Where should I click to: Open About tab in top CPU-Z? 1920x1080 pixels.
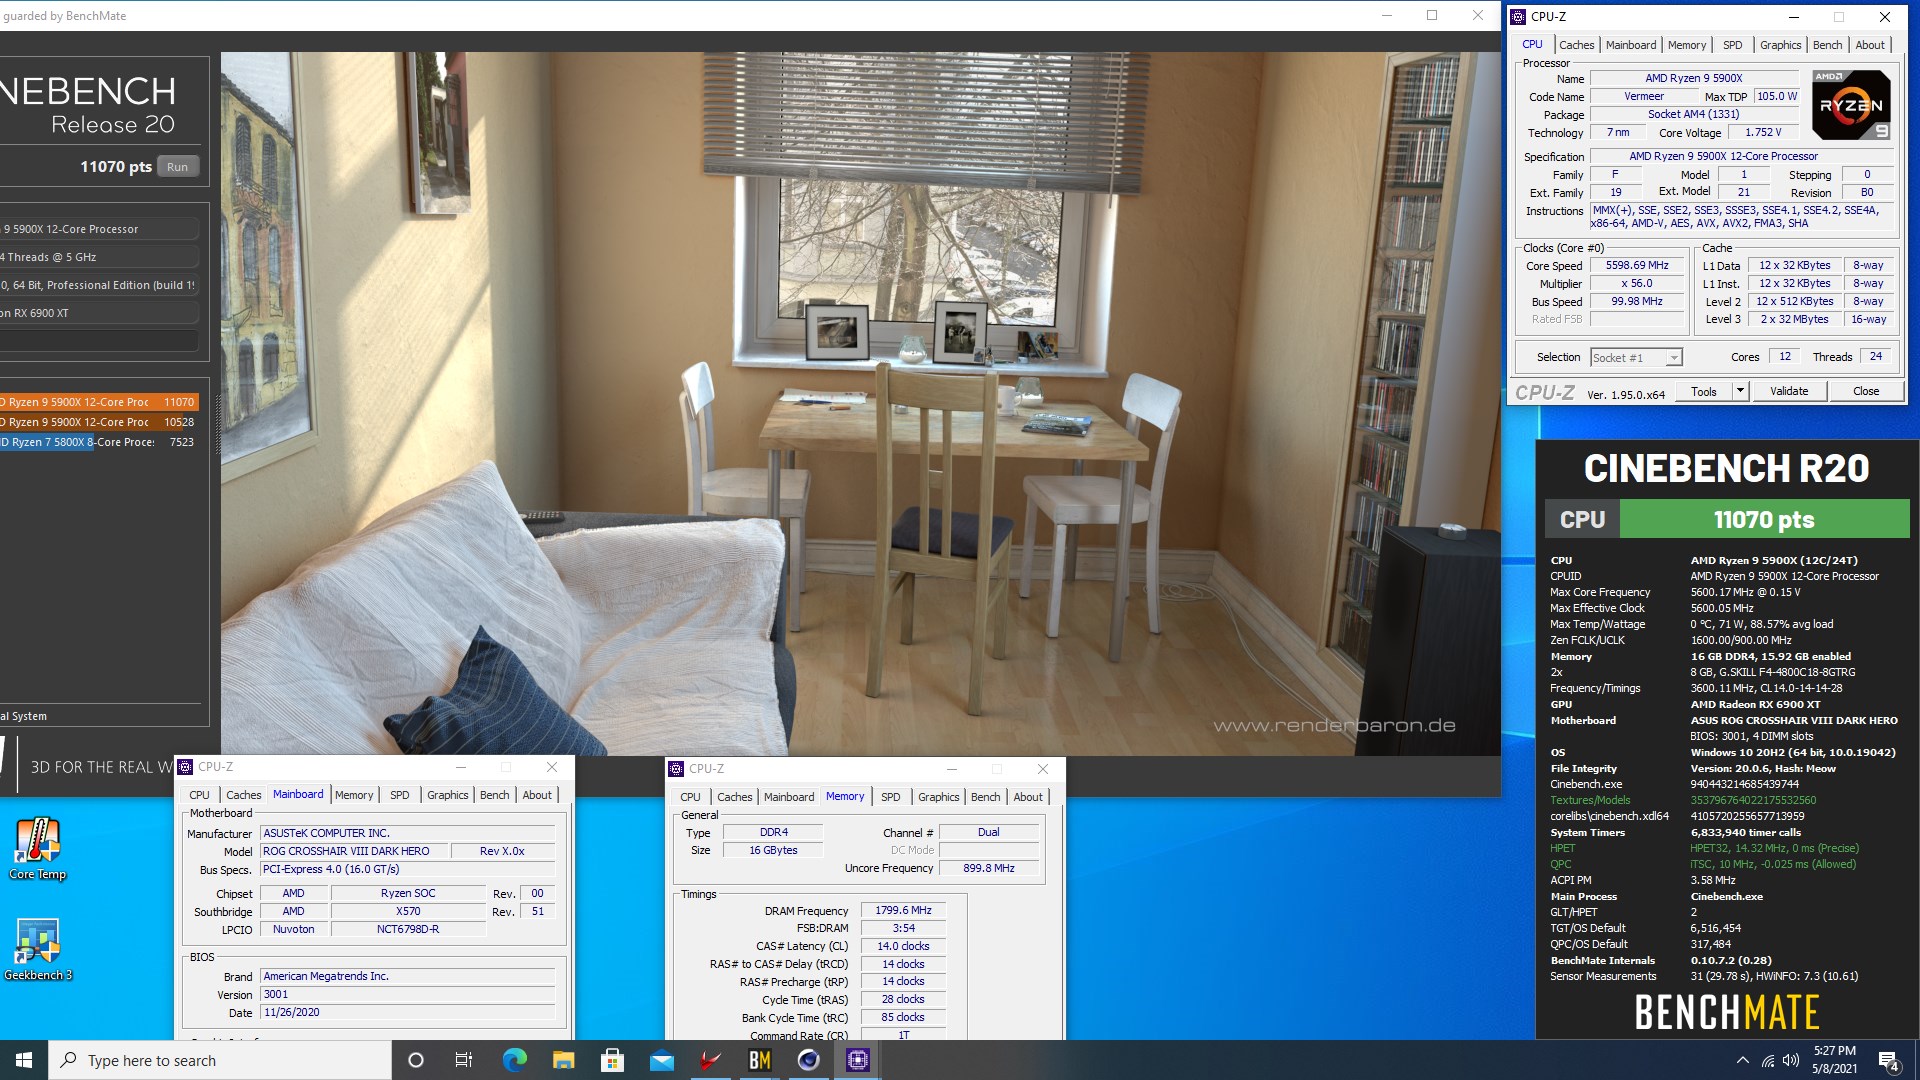point(1870,45)
